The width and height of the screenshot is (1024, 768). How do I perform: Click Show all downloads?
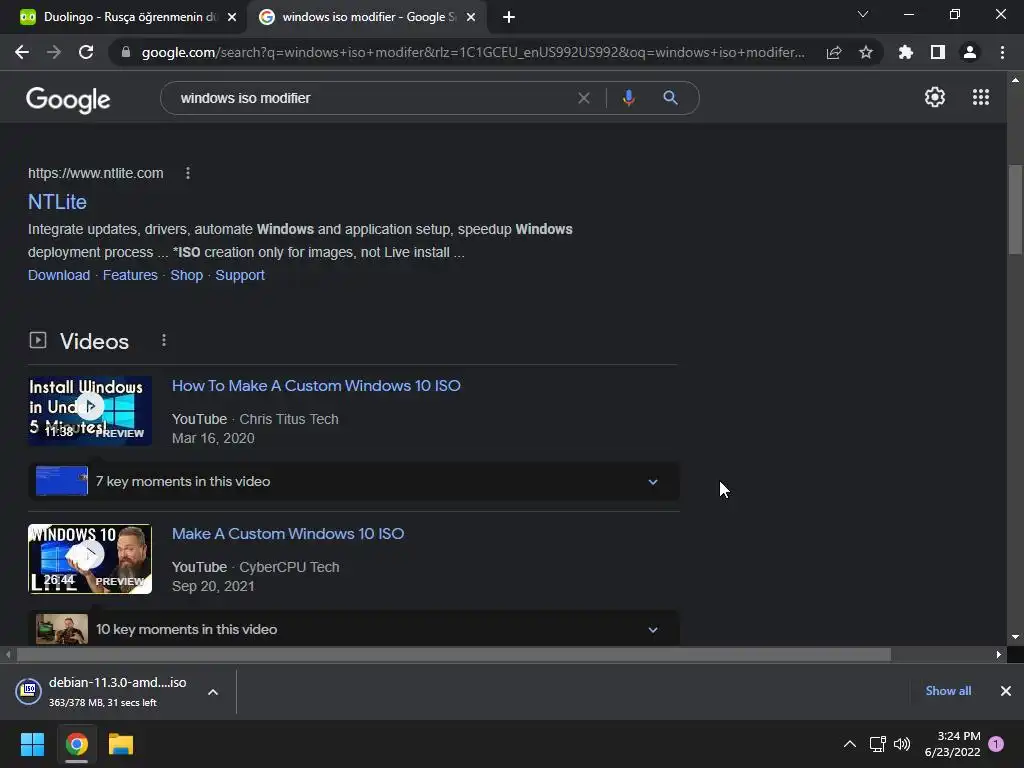[x=948, y=690]
